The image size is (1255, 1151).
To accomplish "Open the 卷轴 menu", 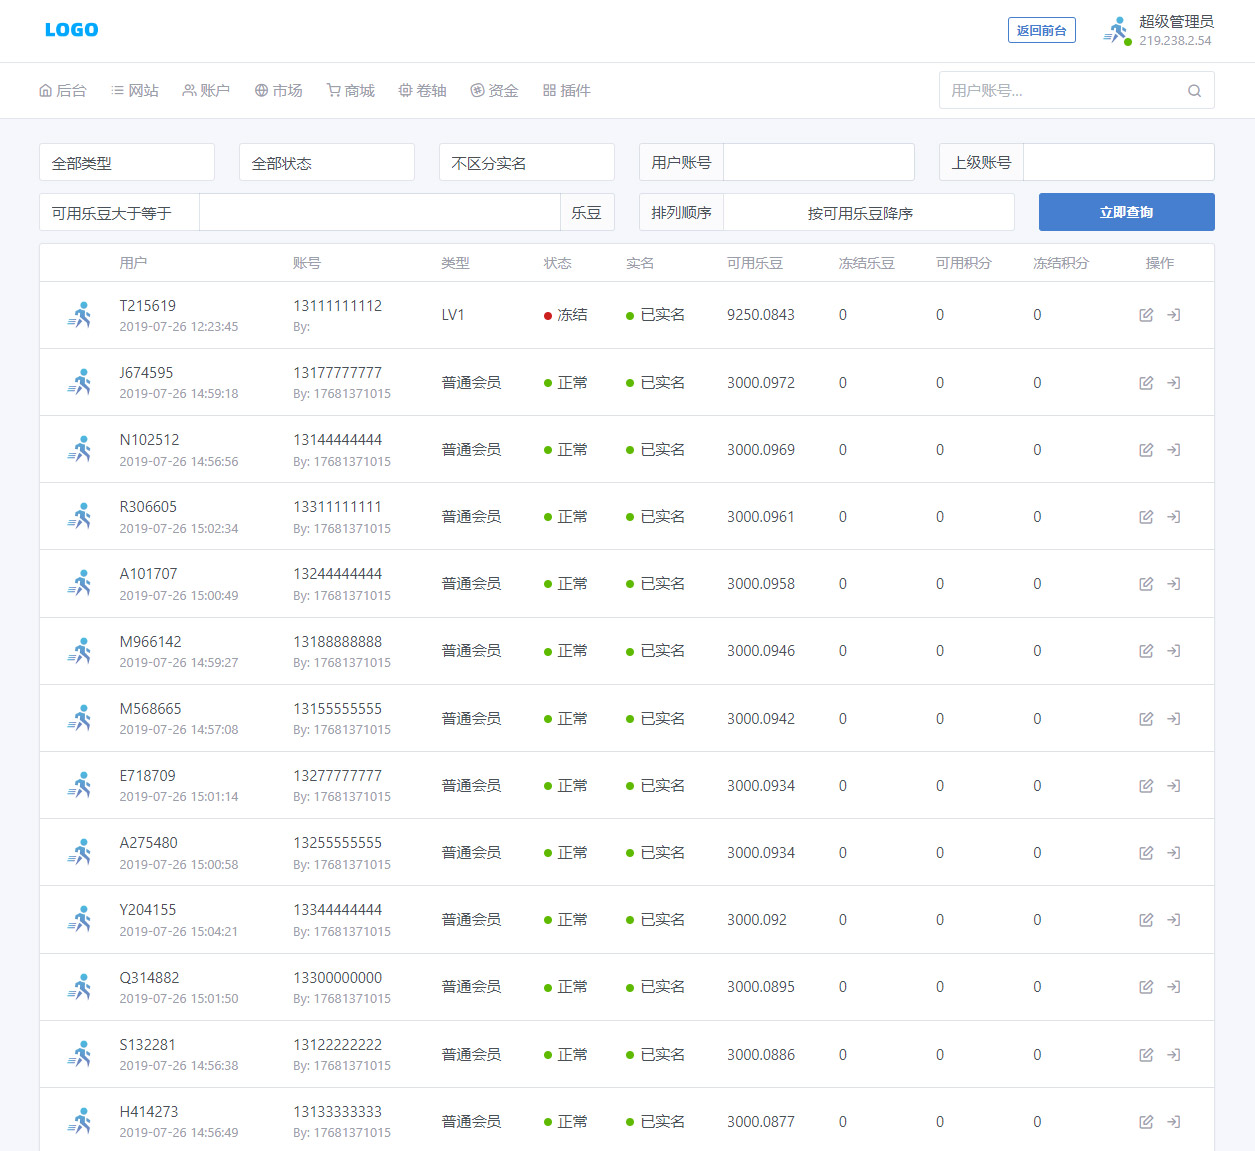I will (422, 91).
